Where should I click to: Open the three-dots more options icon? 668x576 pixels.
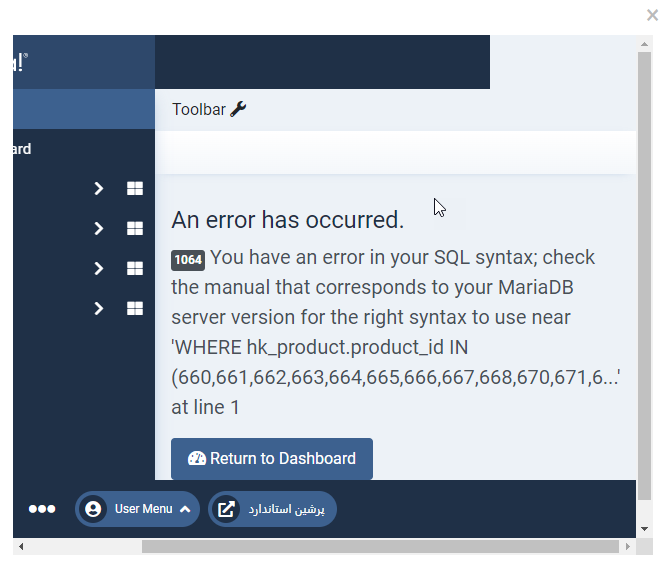click(42, 509)
